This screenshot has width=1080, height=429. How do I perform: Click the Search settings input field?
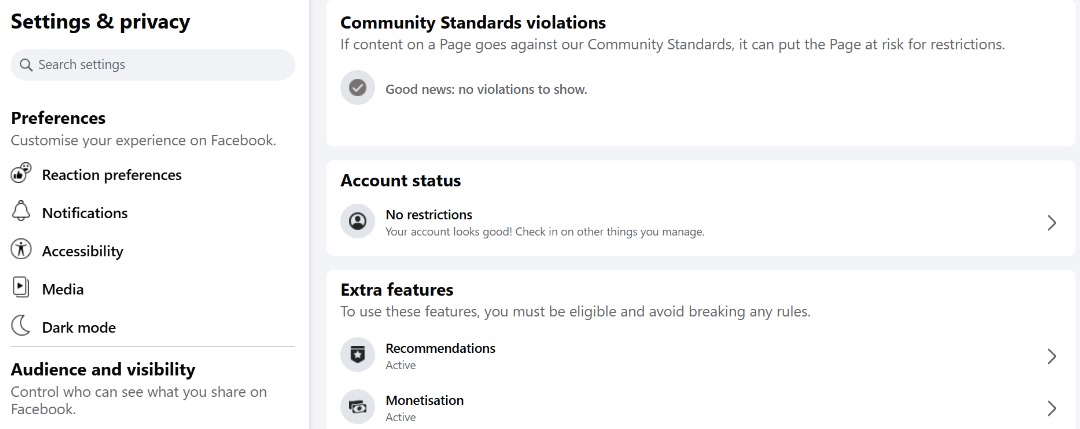pyautogui.click(x=152, y=65)
